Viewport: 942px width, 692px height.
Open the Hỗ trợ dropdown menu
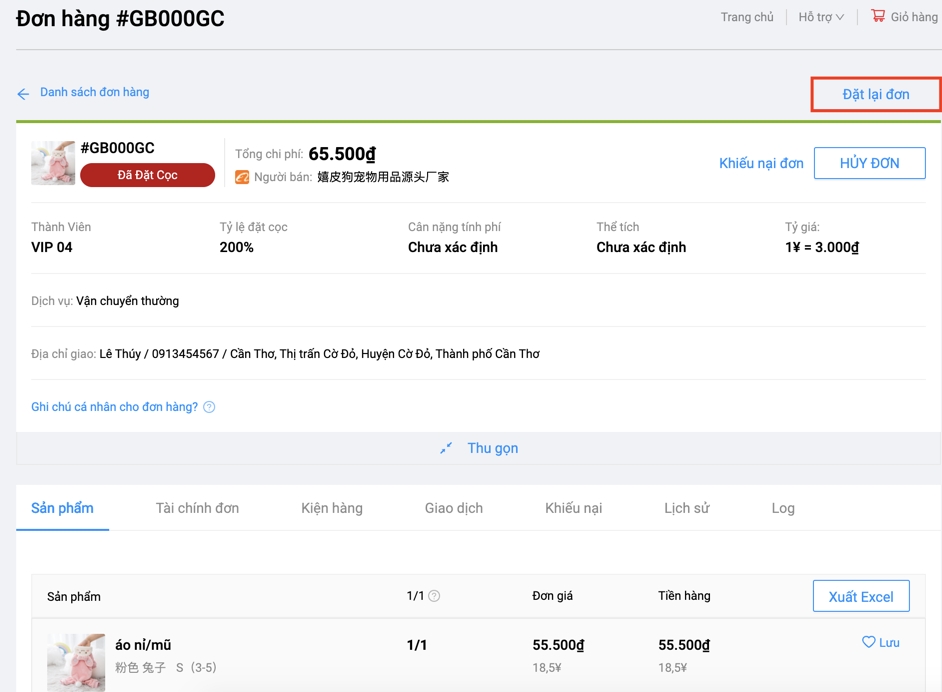(821, 17)
